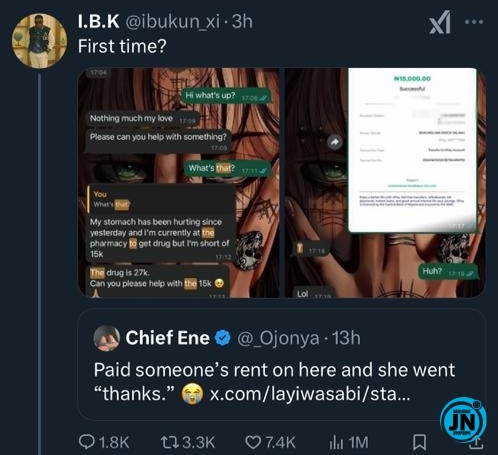Open the right payment receipt screenshot
The width and height of the screenshot is (498, 455).
[x=385, y=182]
